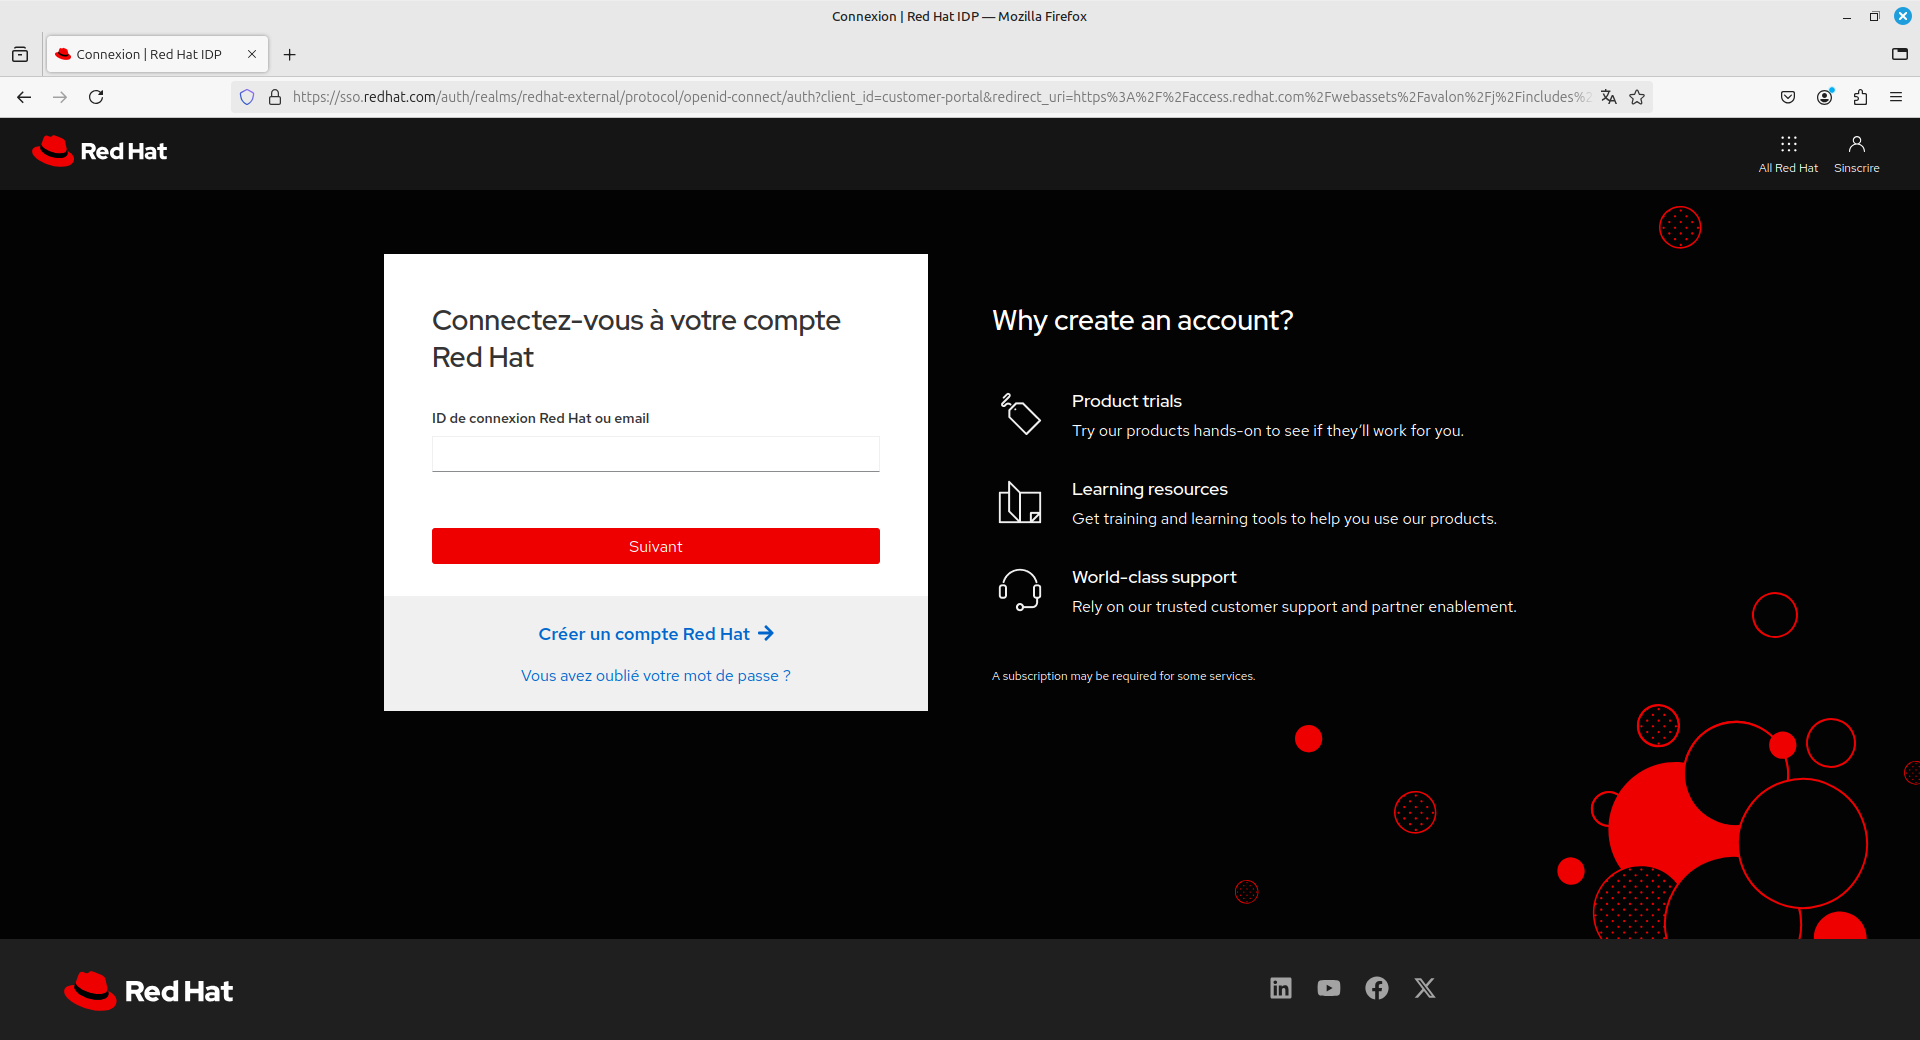
Task: Click the browser forward arrow
Action: click(60, 97)
